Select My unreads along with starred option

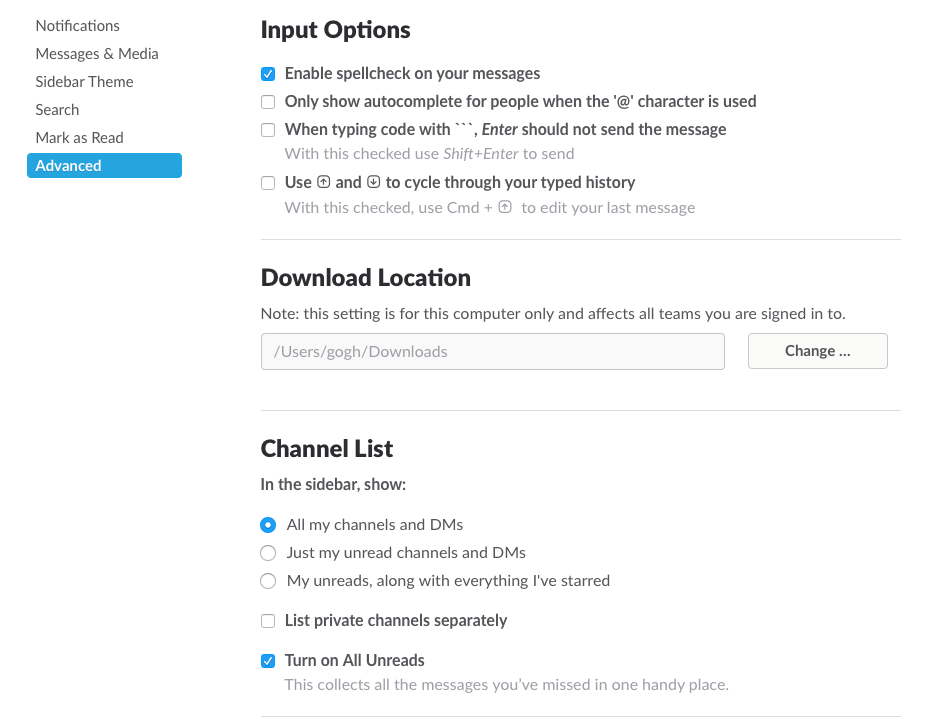point(268,581)
